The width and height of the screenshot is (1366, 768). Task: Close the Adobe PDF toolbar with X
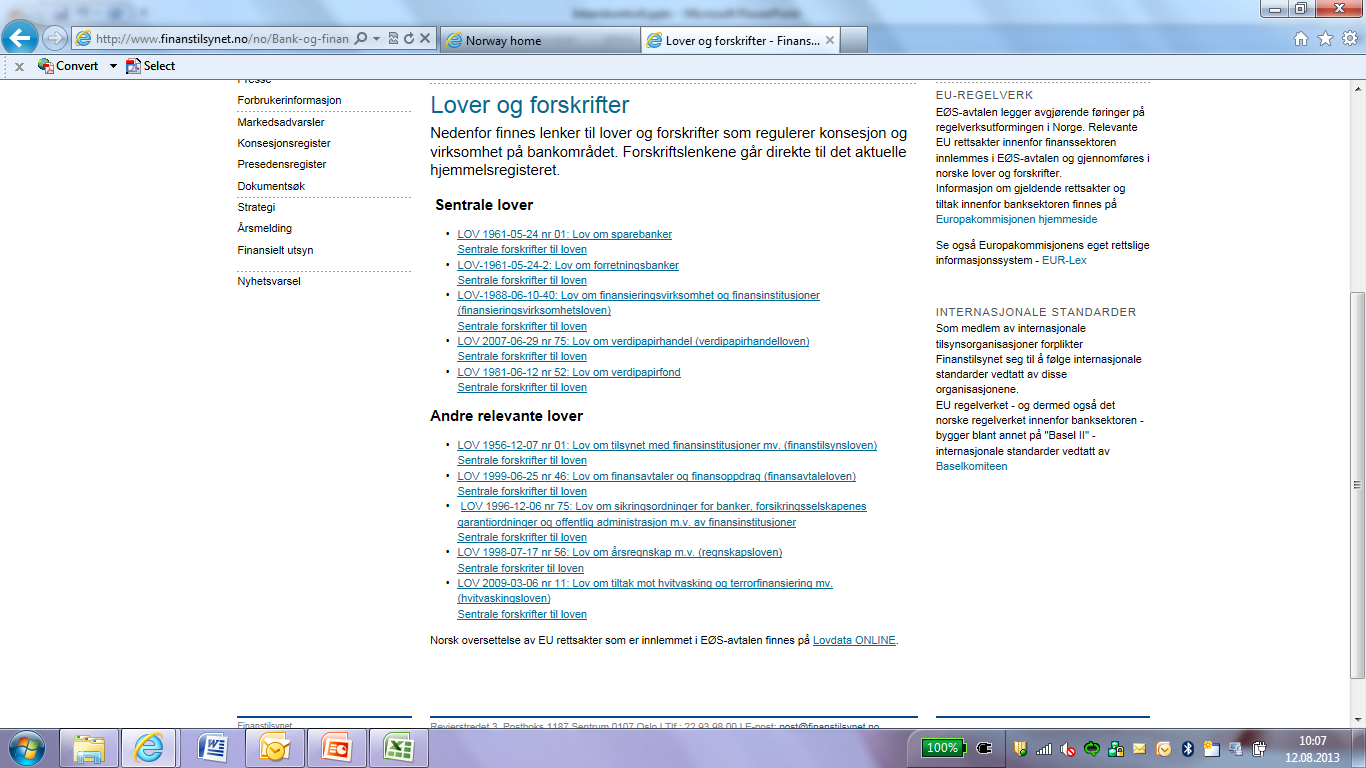(x=19, y=66)
